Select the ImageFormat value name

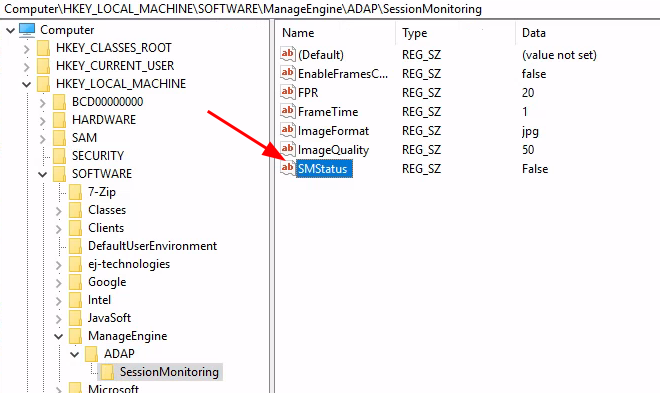(333, 131)
